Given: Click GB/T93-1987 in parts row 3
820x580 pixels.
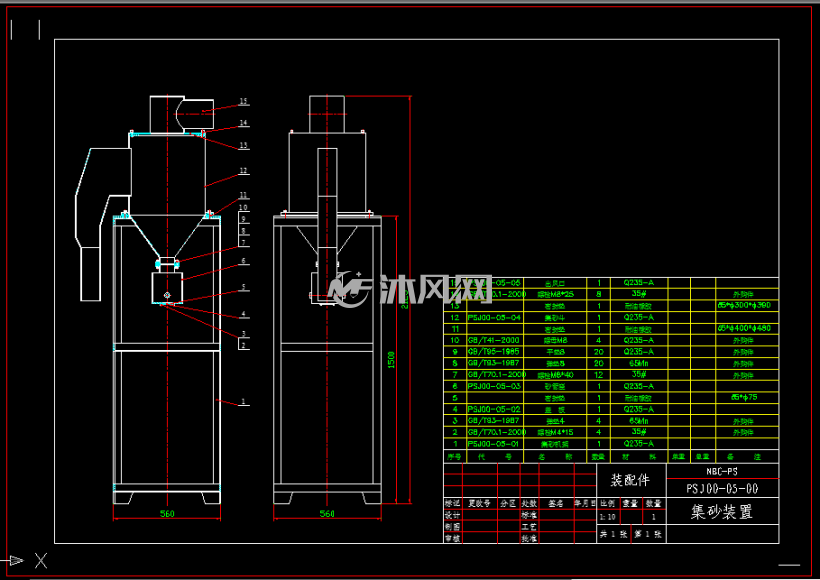Looking at the screenshot, I should pyautogui.click(x=494, y=420).
